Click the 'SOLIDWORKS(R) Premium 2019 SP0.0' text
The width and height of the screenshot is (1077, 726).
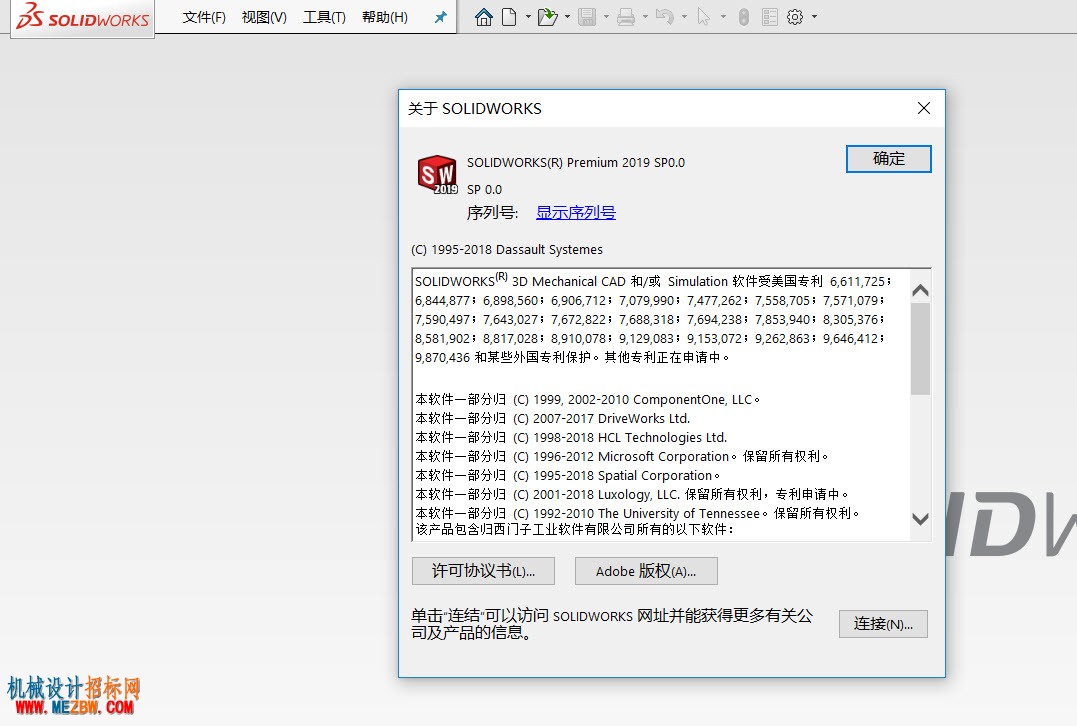576,163
